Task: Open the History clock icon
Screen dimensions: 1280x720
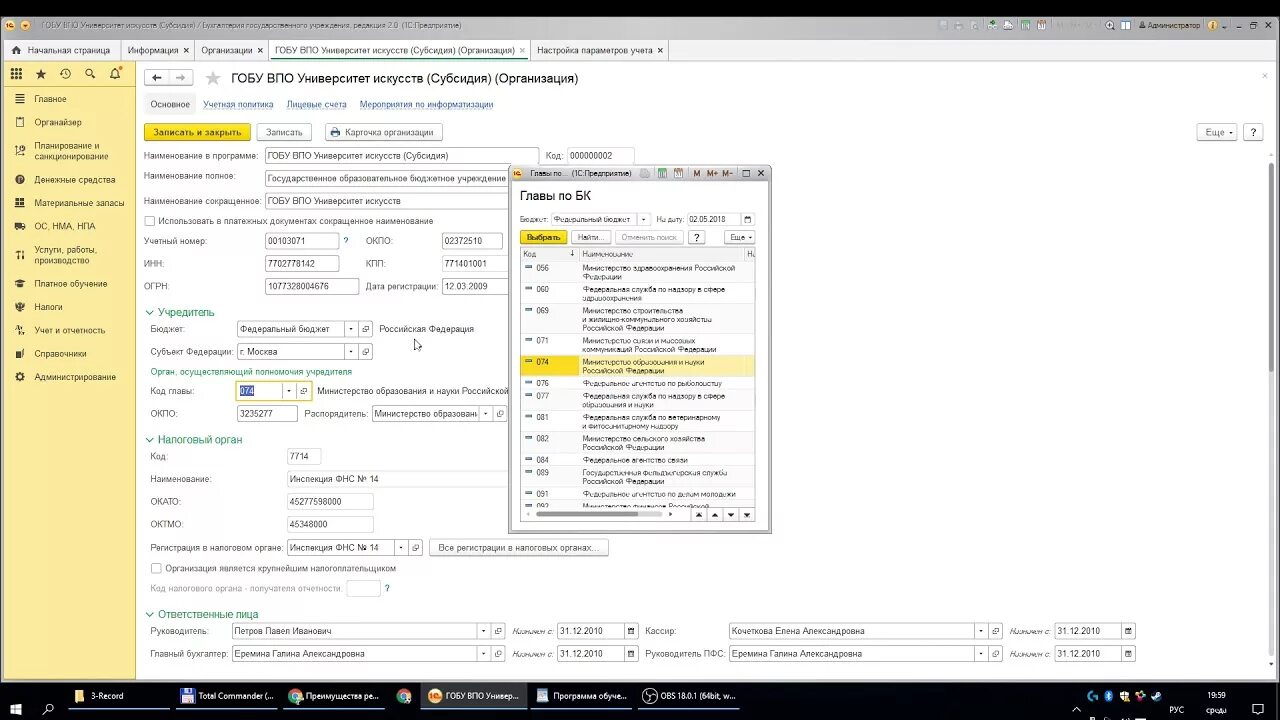Action: click(65, 74)
